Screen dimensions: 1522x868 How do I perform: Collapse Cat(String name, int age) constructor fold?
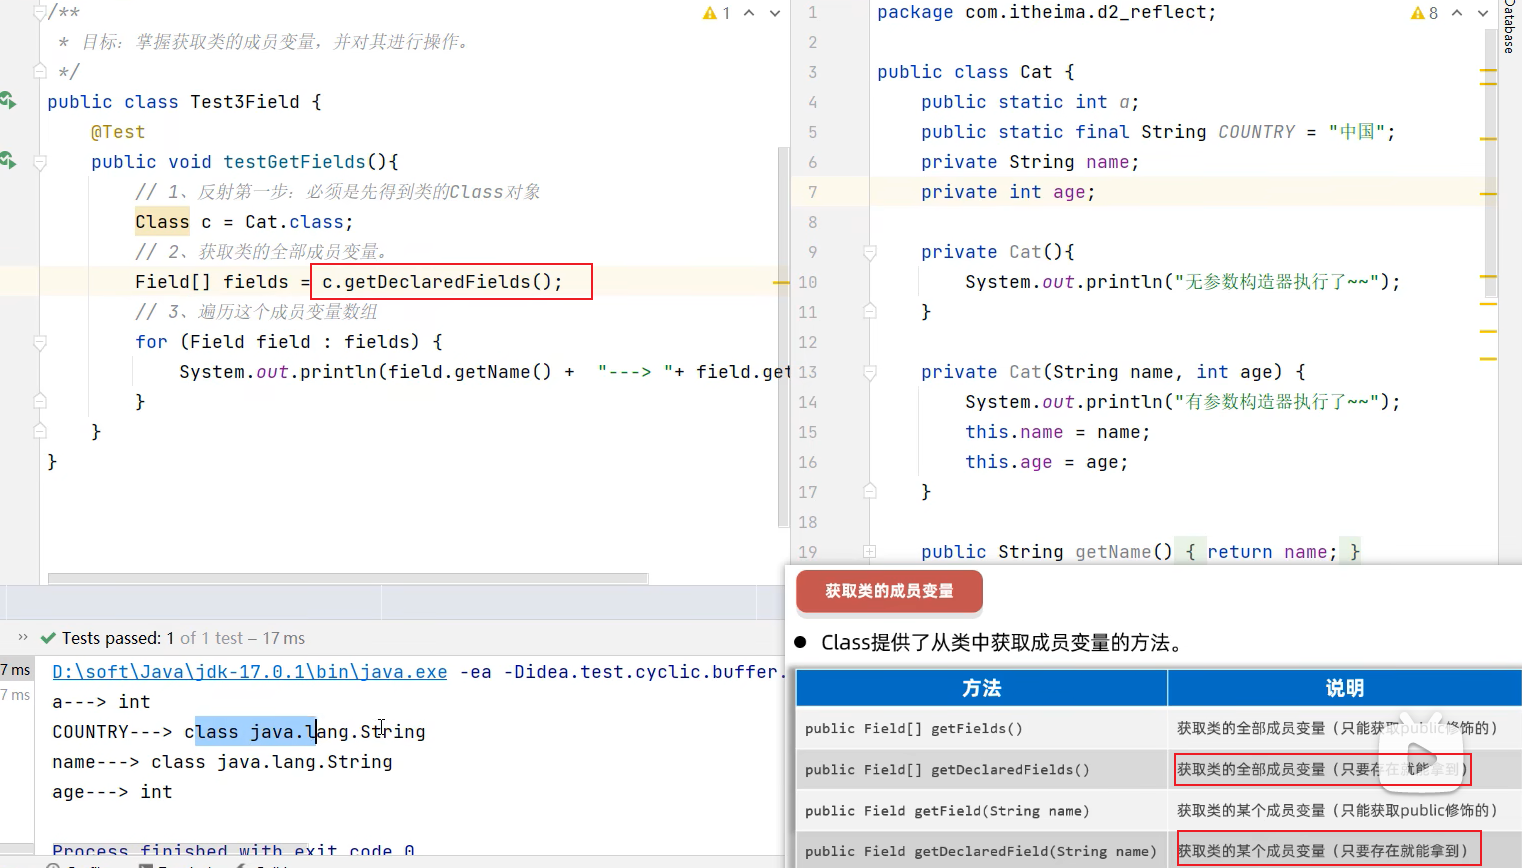(x=870, y=372)
